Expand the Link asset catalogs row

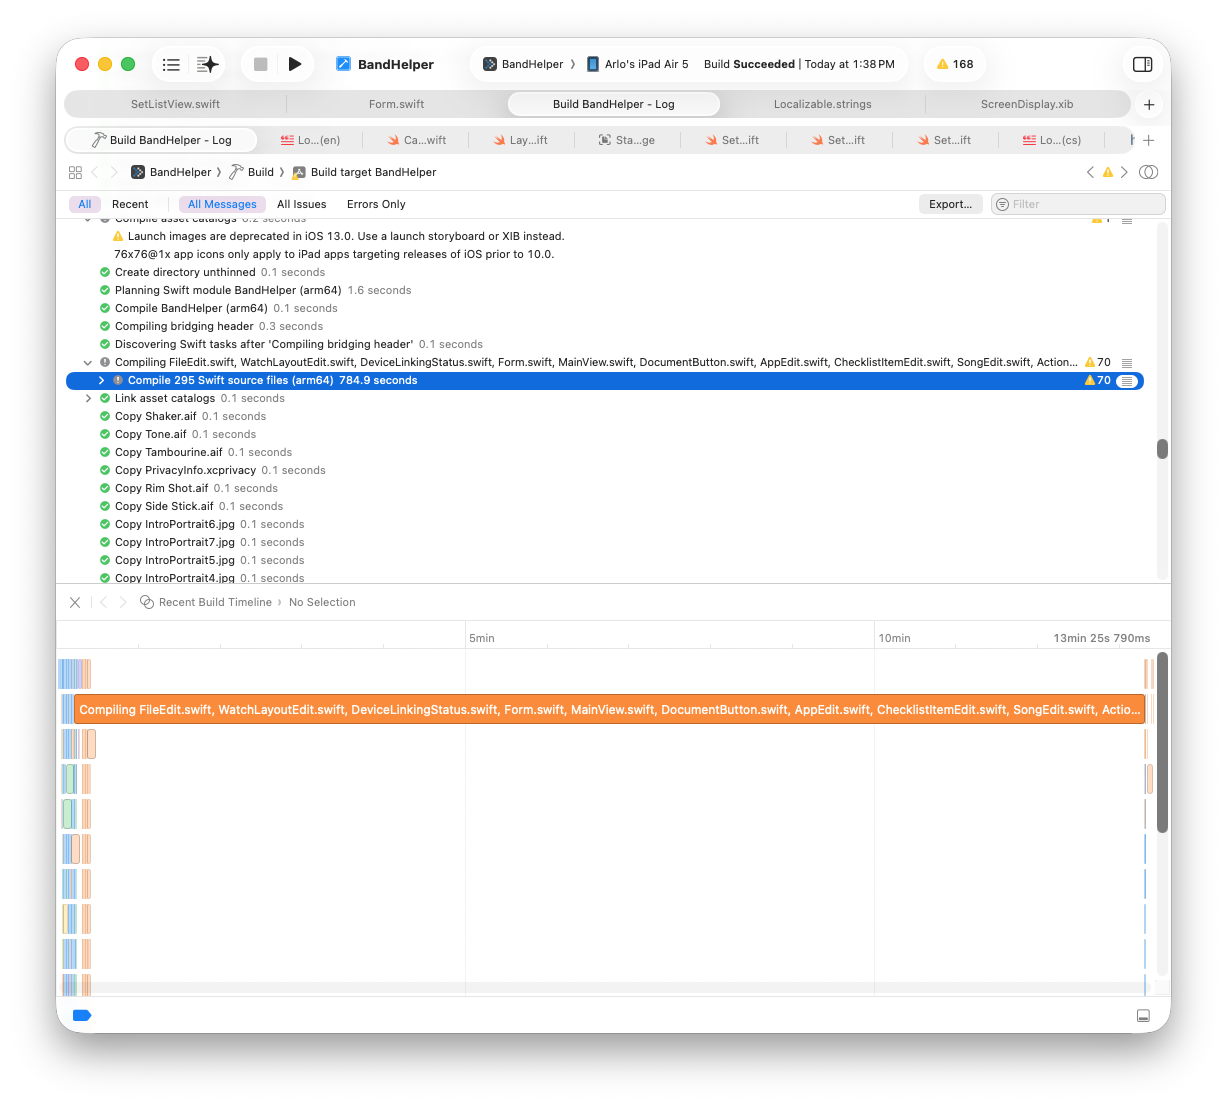tap(88, 399)
